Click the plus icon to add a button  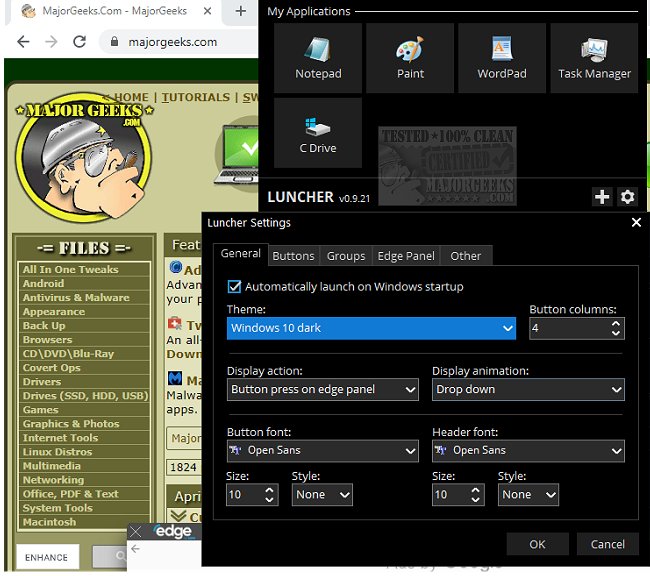point(602,197)
